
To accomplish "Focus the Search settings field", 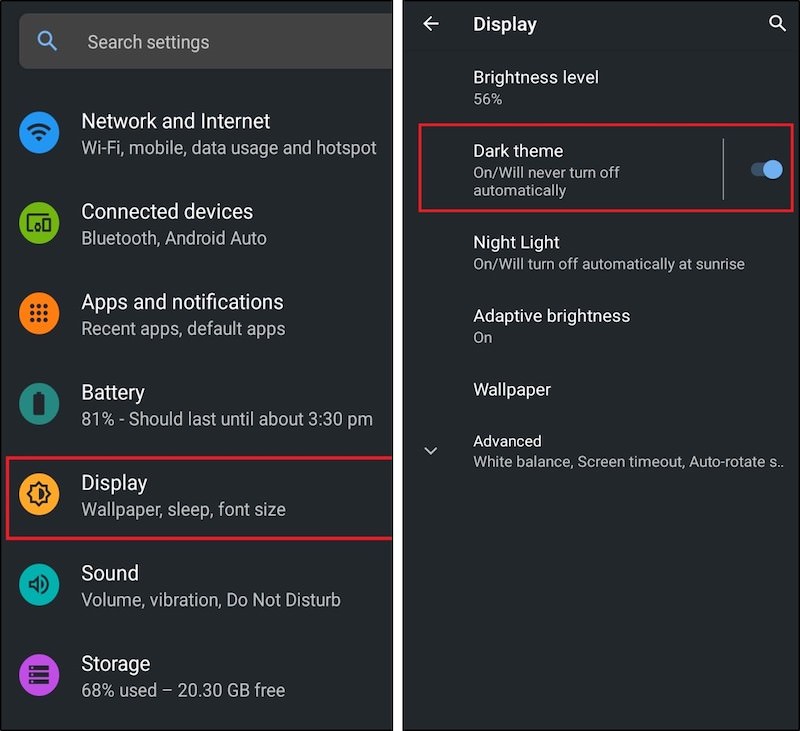I will [x=206, y=41].
